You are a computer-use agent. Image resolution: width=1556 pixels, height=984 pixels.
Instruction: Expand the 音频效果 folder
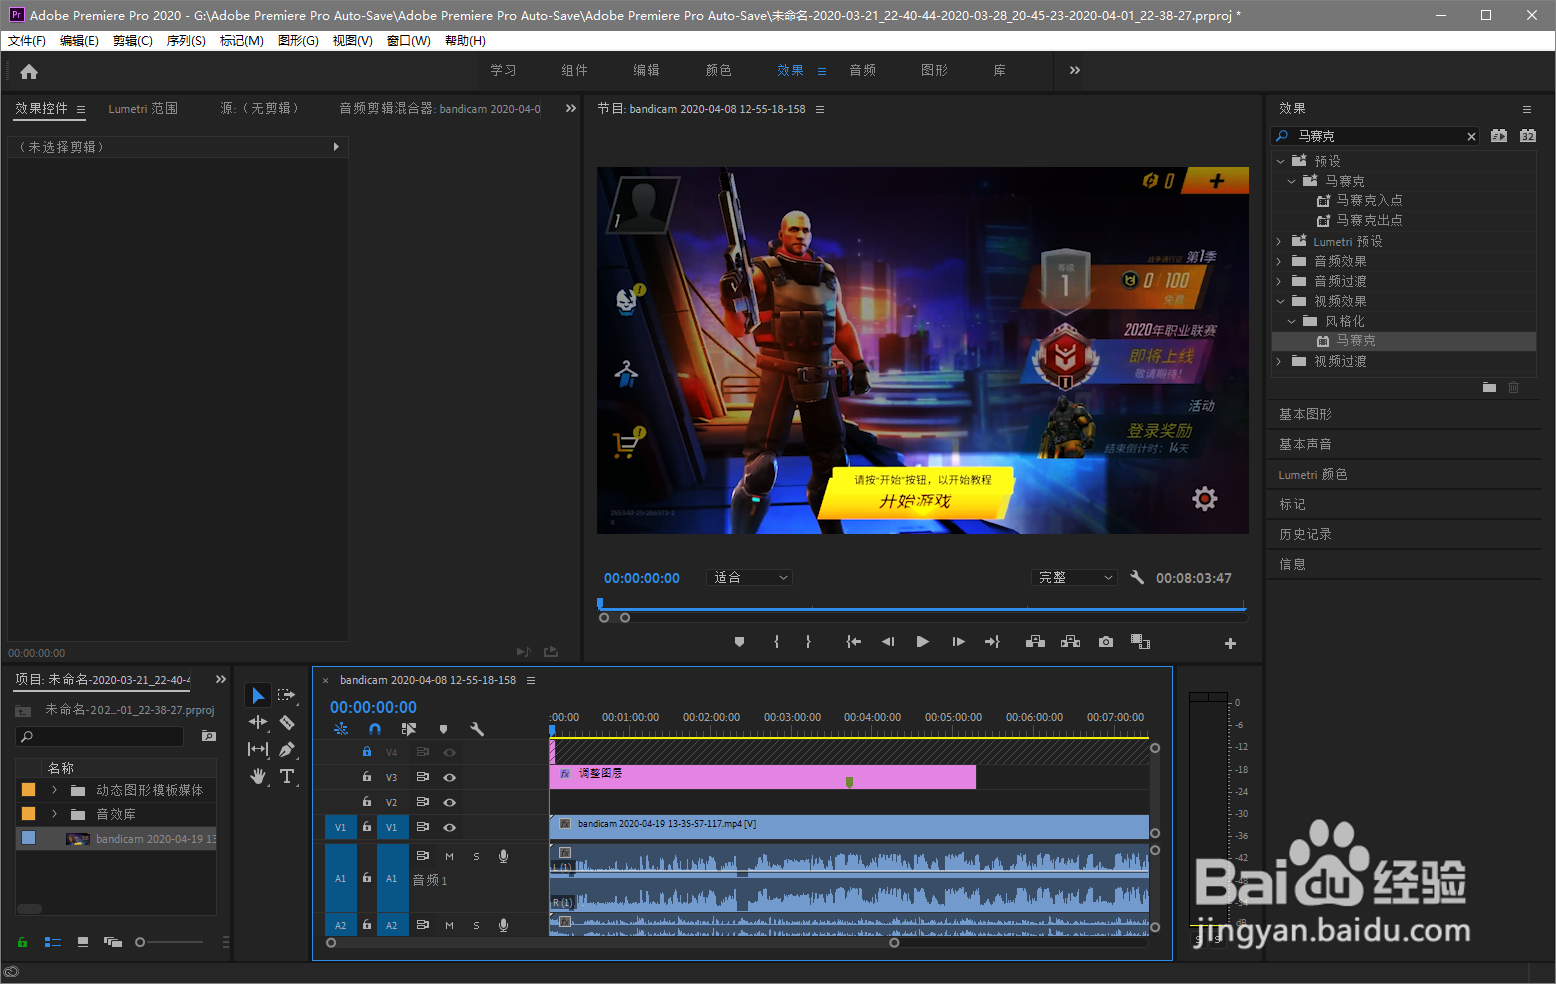[1279, 261]
